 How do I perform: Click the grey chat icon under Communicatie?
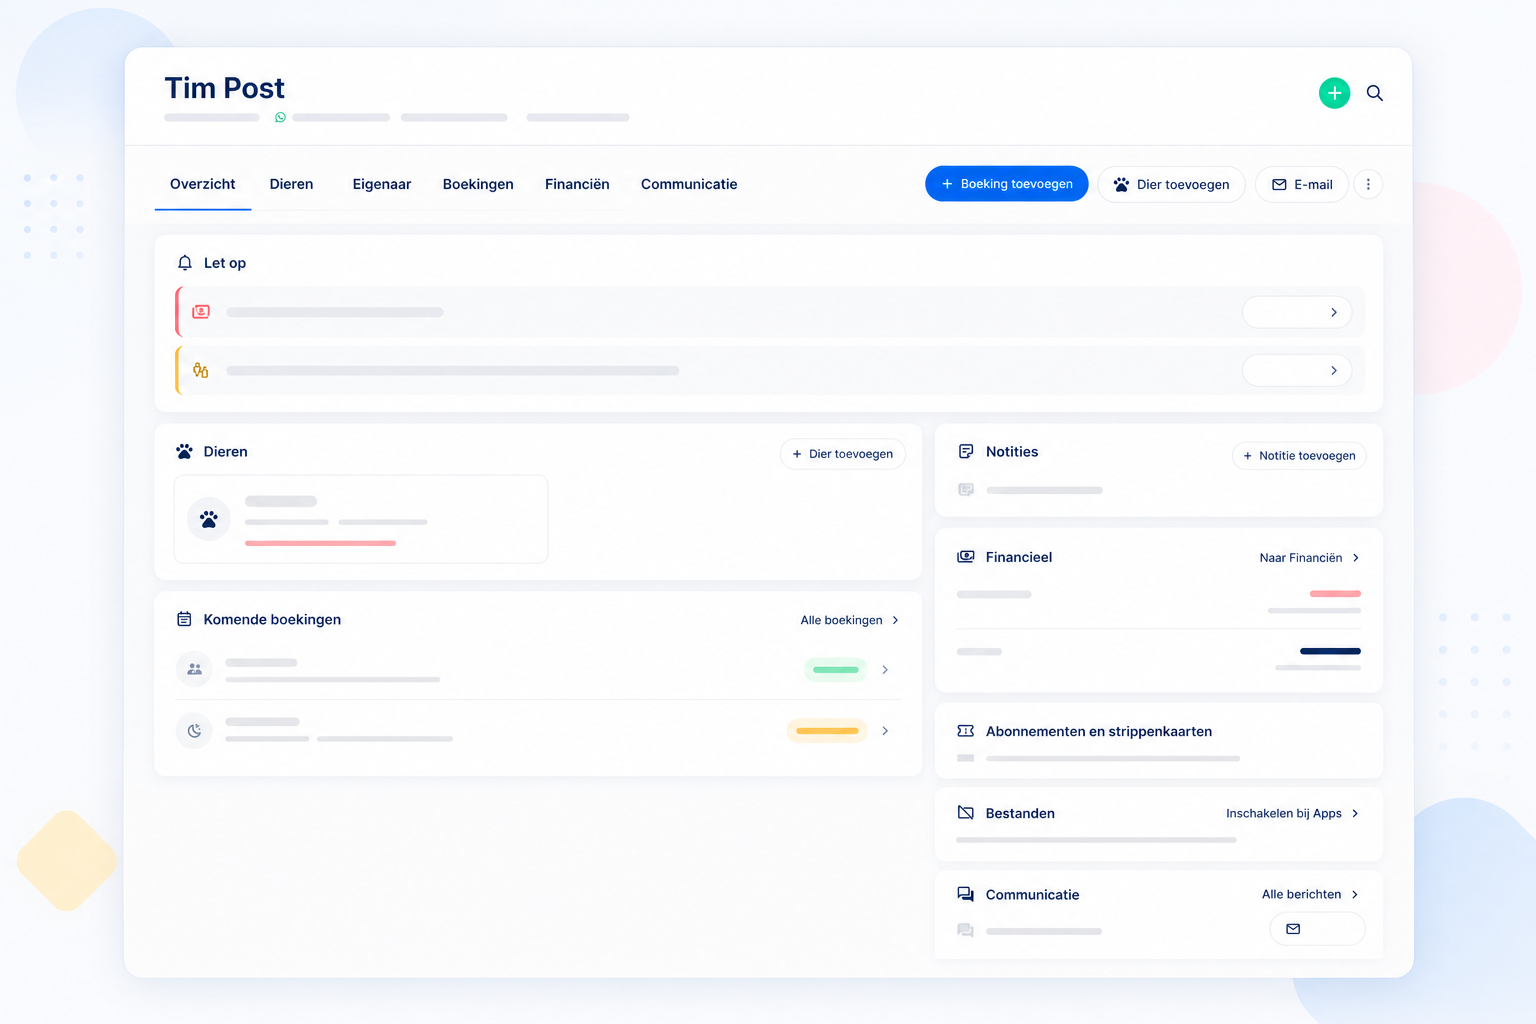click(966, 931)
